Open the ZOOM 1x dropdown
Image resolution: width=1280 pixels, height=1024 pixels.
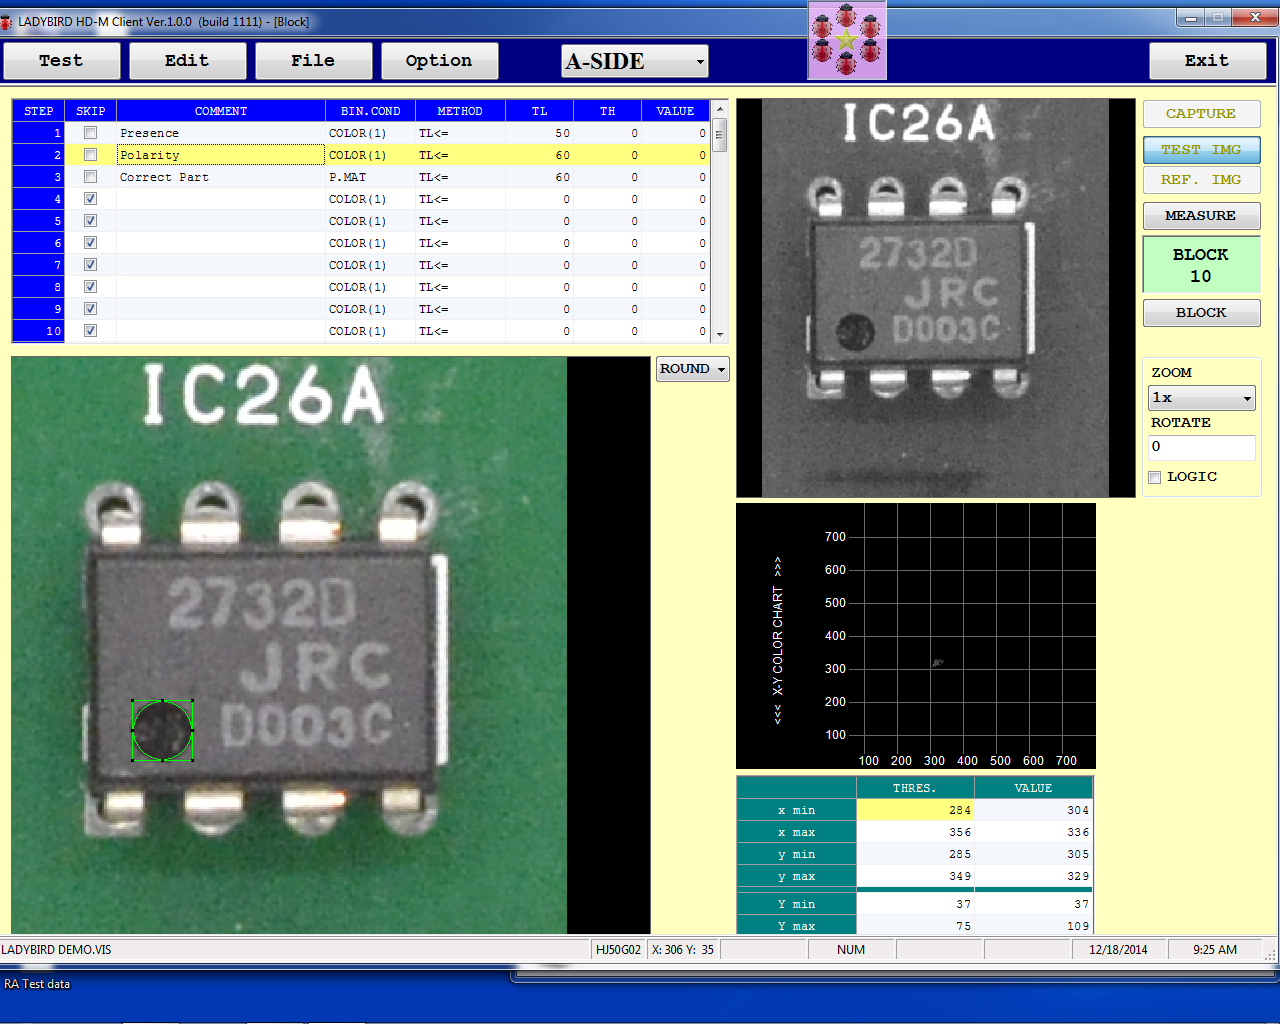[1201, 398]
